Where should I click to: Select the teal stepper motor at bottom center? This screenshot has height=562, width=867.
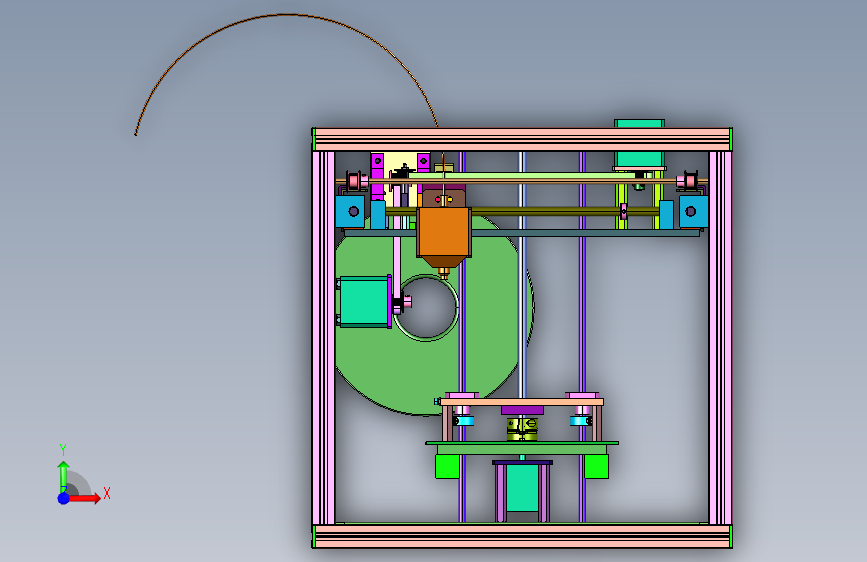[522, 488]
